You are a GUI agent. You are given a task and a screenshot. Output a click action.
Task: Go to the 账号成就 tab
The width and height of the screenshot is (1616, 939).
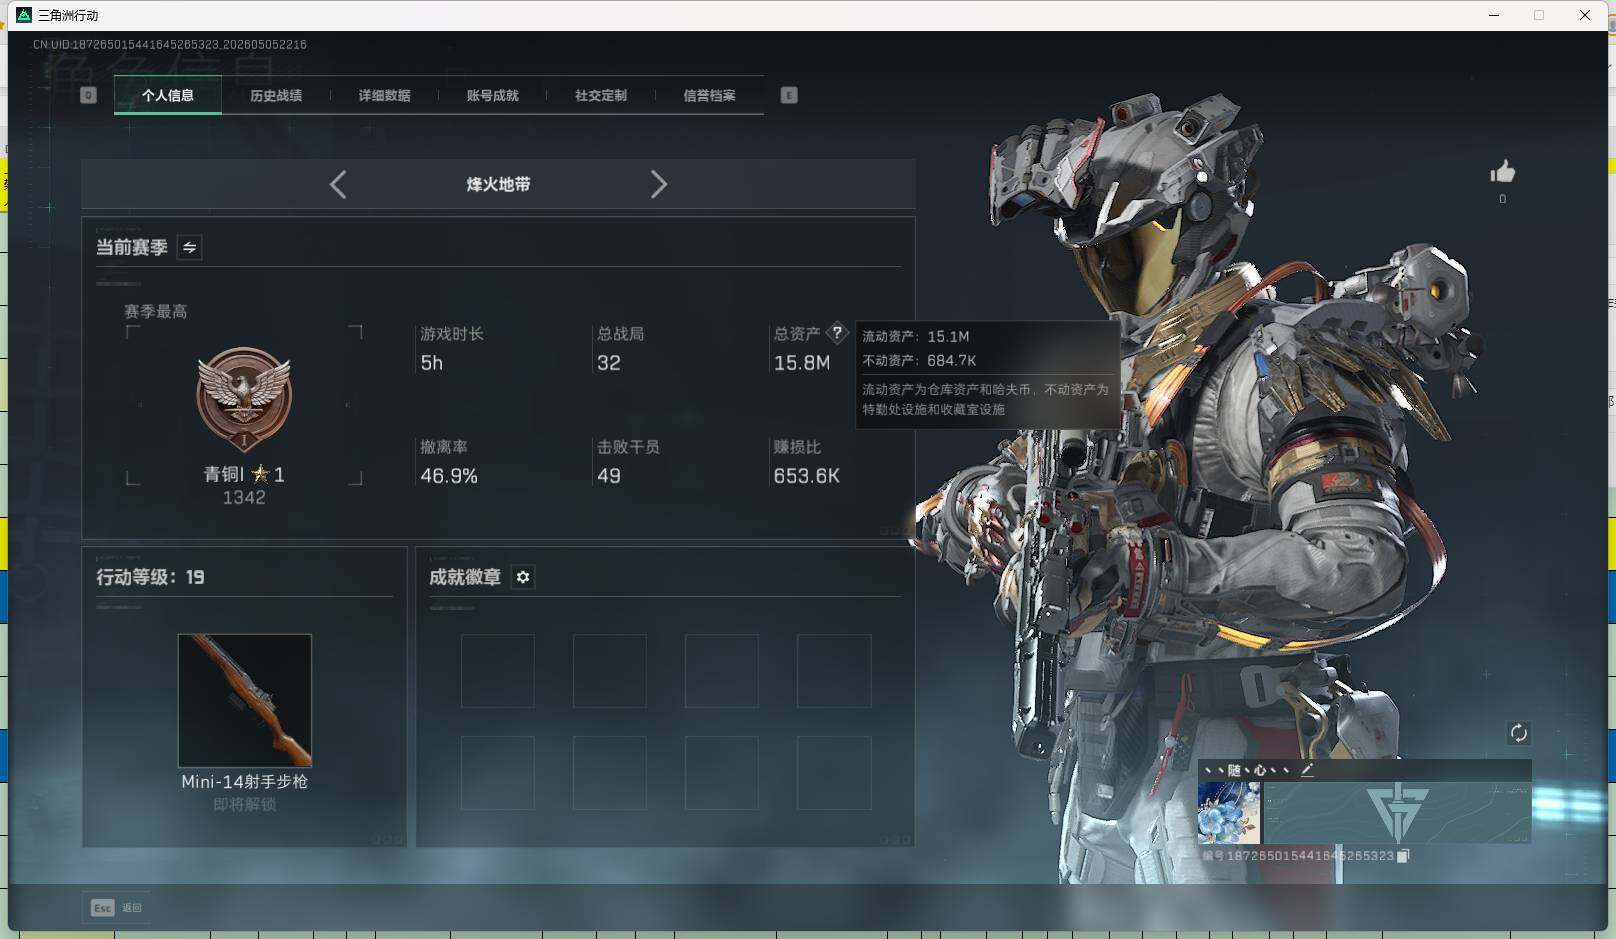coord(492,95)
